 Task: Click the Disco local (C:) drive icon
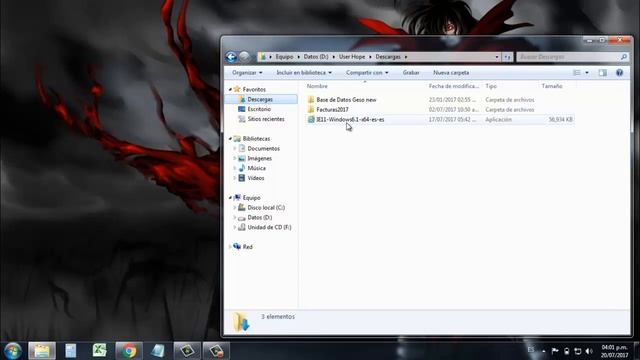[x=242, y=207]
